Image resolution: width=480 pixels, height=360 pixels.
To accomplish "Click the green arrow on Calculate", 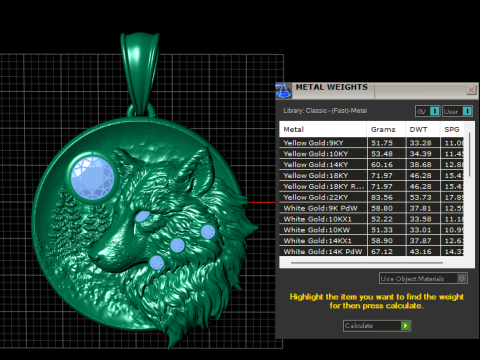I will tap(405, 326).
